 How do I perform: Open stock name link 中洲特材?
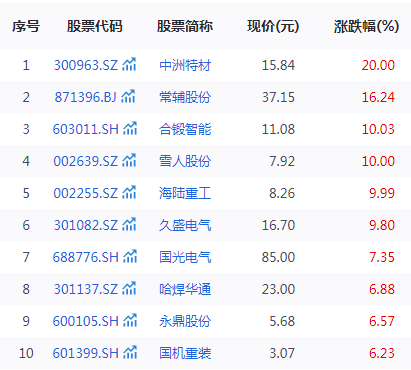[x=185, y=65]
